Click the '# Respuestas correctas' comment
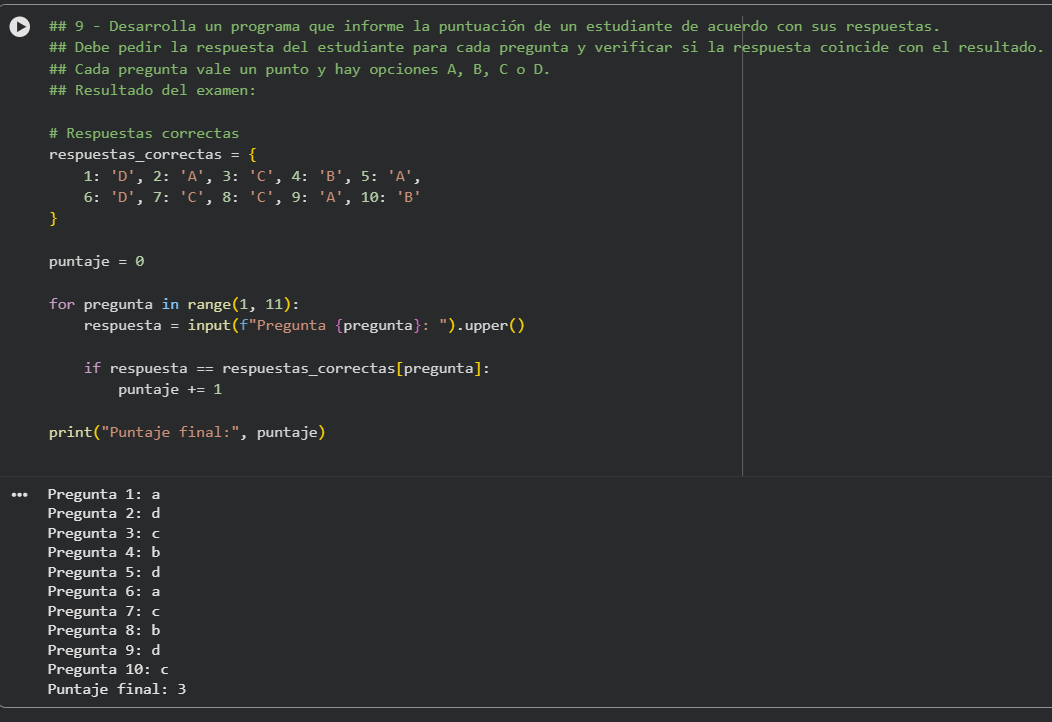 (144, 134)
